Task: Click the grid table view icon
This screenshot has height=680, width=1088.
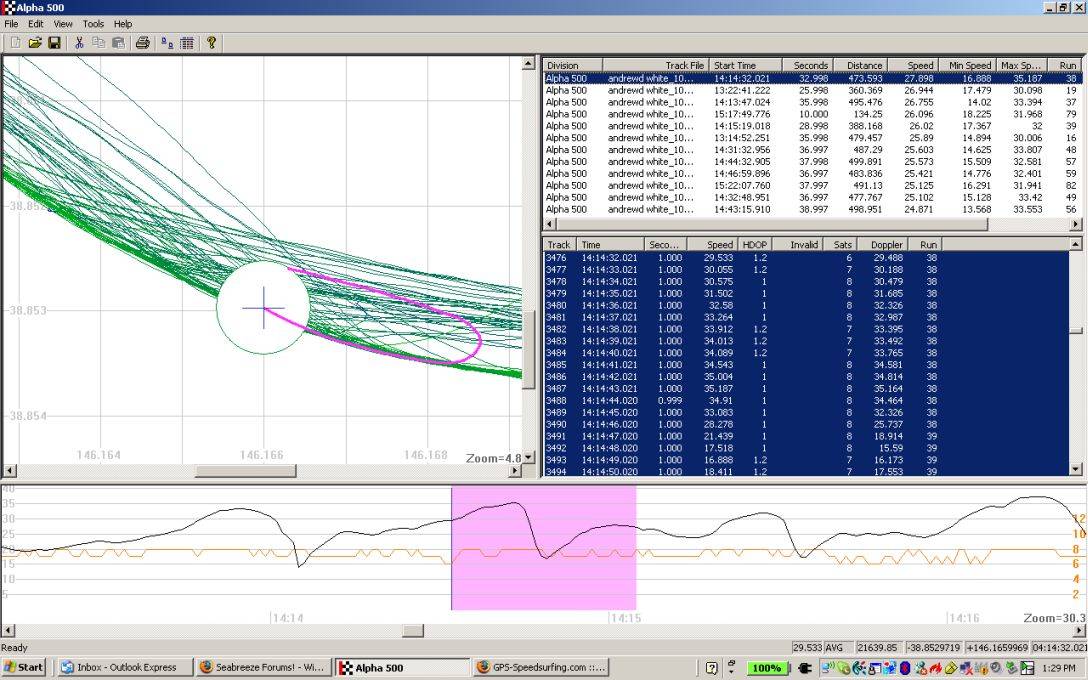Action: tap(187, 43)
